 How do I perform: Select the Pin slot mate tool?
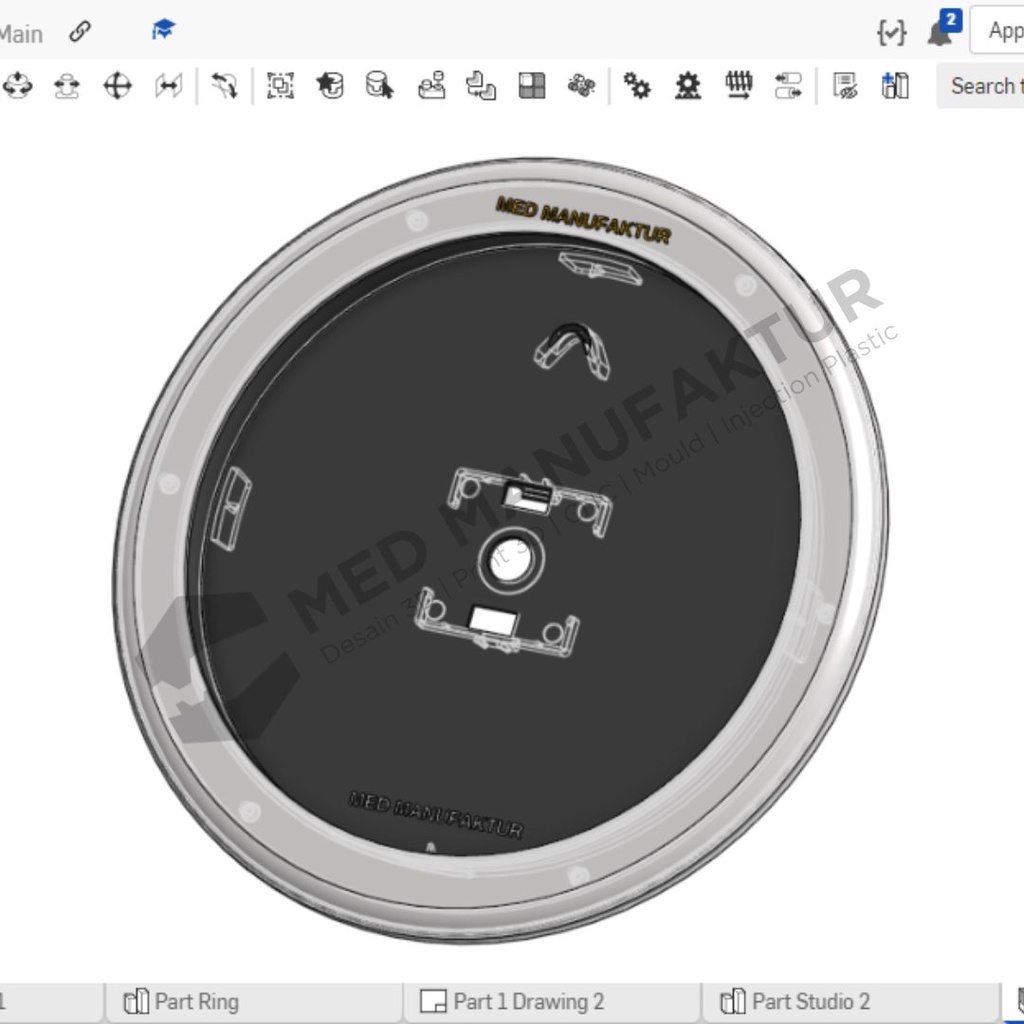pos(67,86)
